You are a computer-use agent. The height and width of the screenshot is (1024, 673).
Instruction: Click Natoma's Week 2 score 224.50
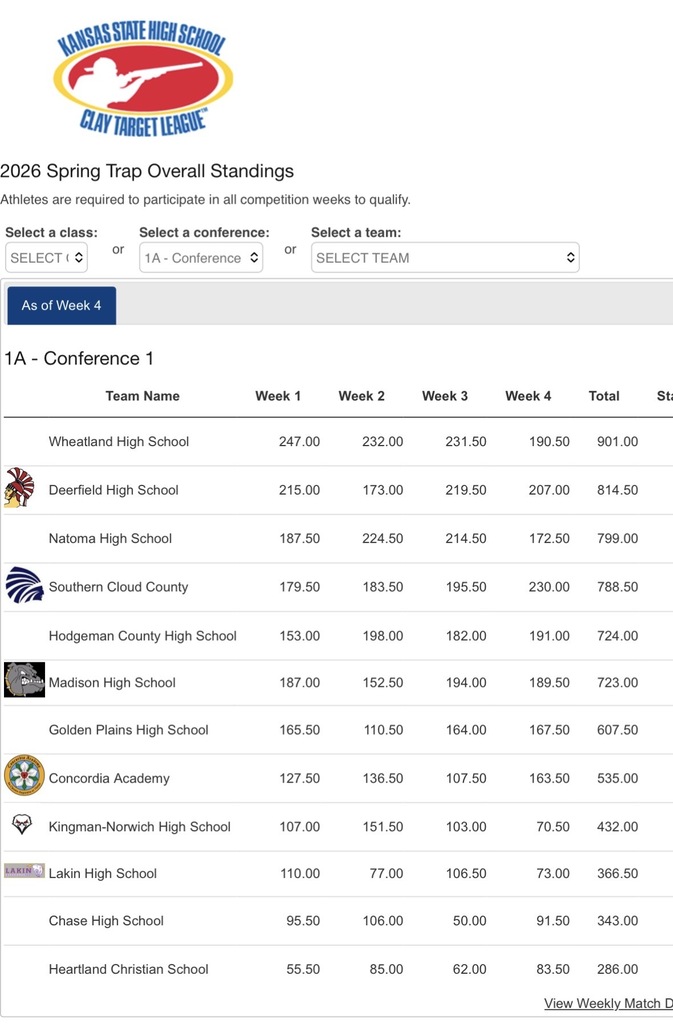383,538
